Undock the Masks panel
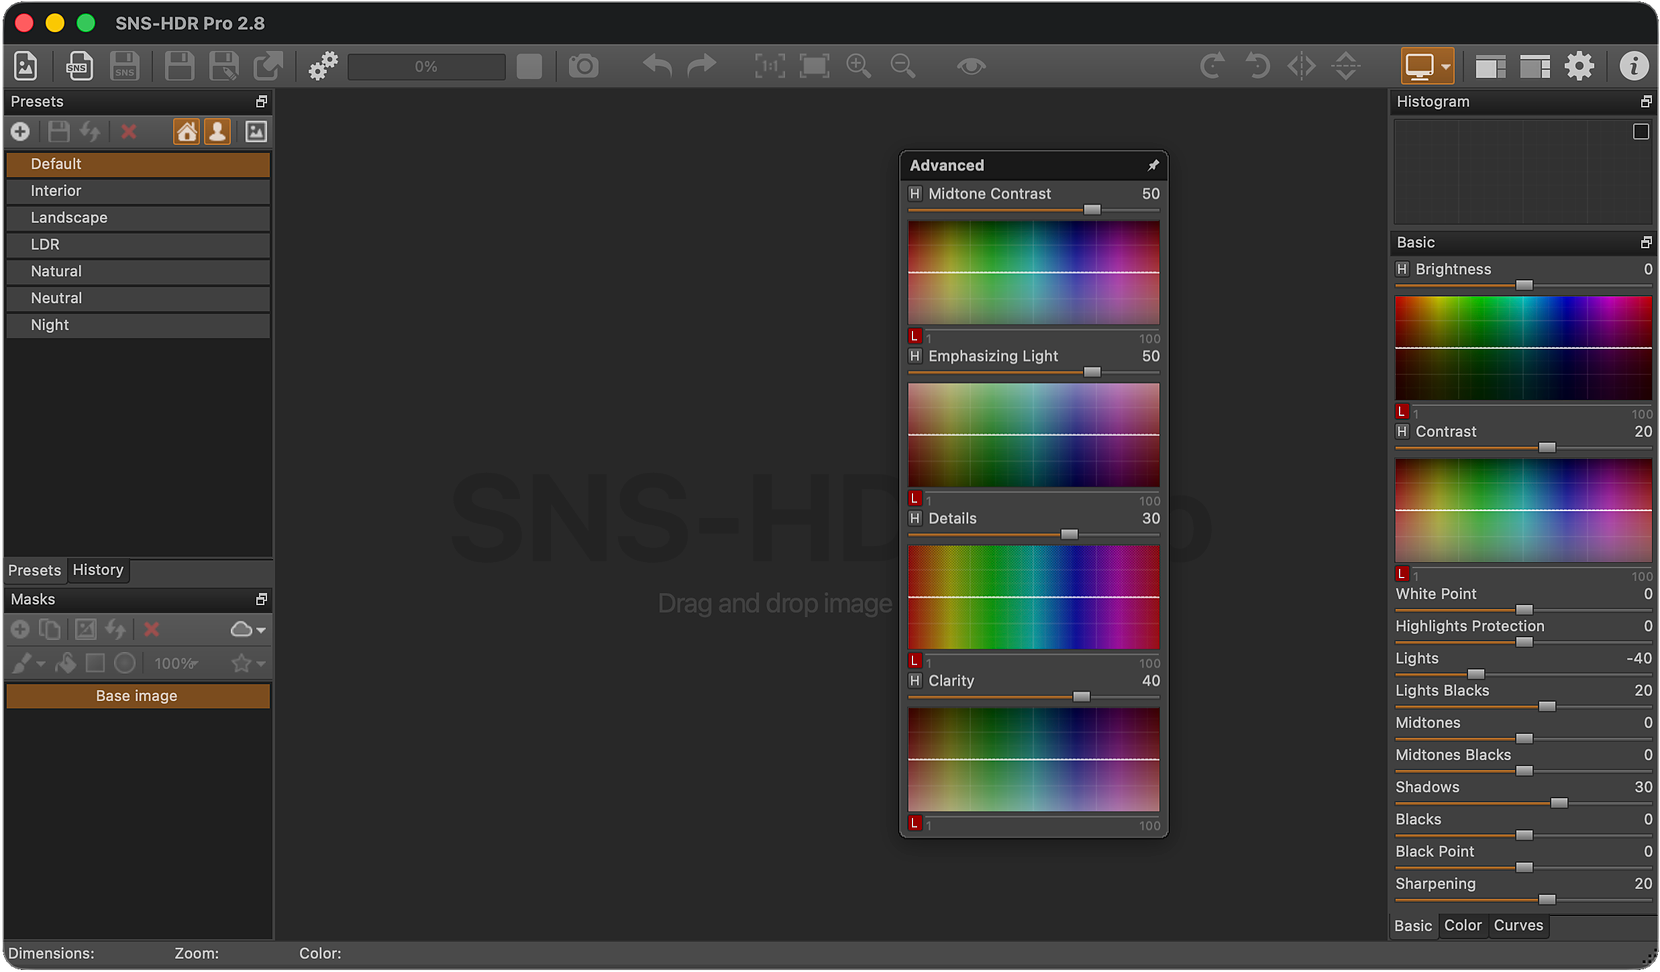 point(261,599)
